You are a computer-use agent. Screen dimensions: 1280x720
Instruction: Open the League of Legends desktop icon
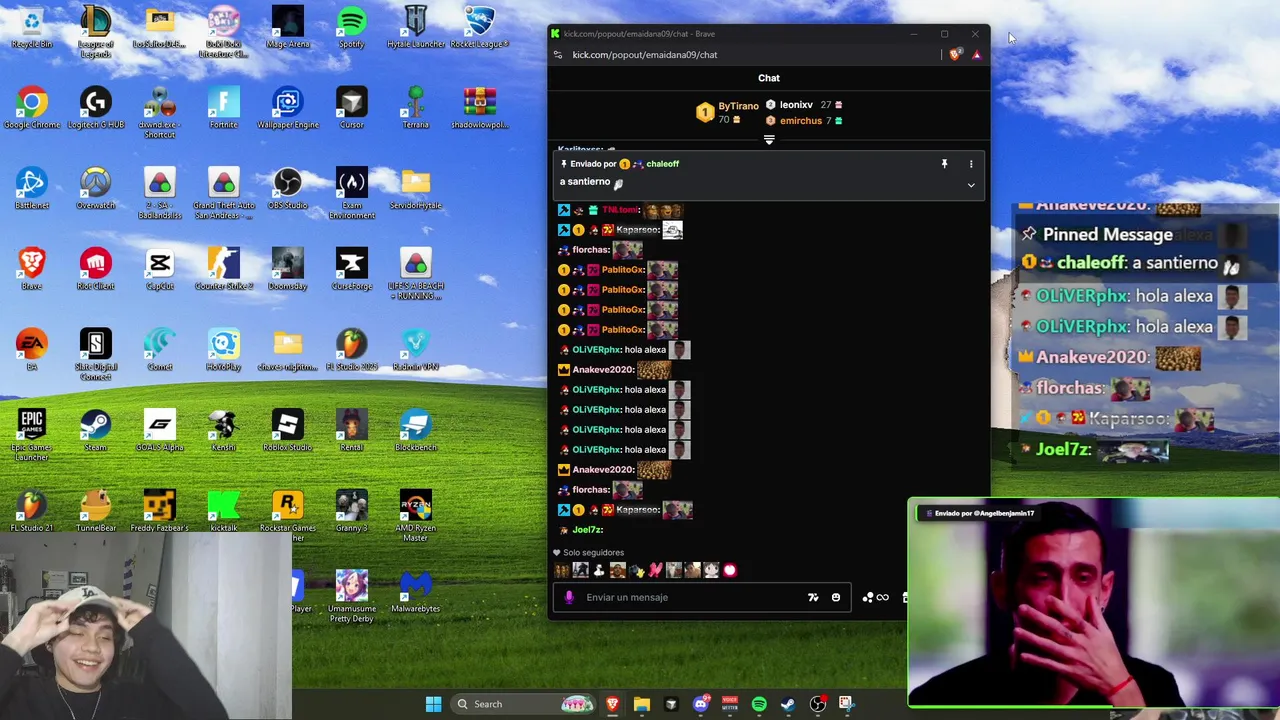tap(95, 31)
